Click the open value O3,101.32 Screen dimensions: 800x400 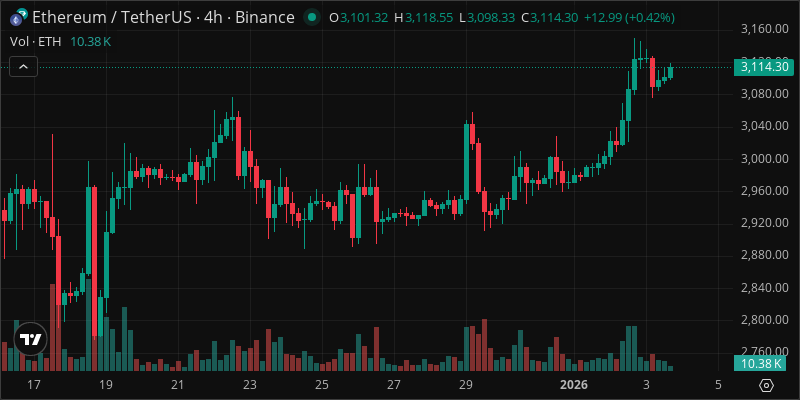(x=359, y=18)
